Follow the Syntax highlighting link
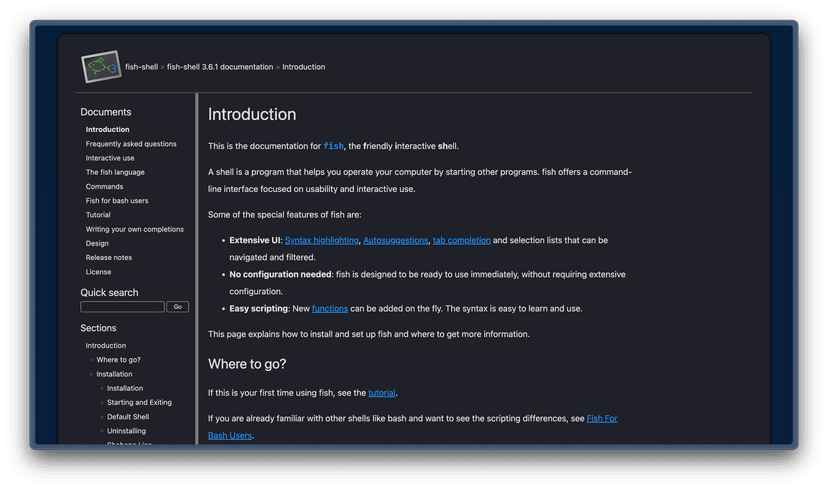This screenshot has width=828, height=489. point(321,240)
